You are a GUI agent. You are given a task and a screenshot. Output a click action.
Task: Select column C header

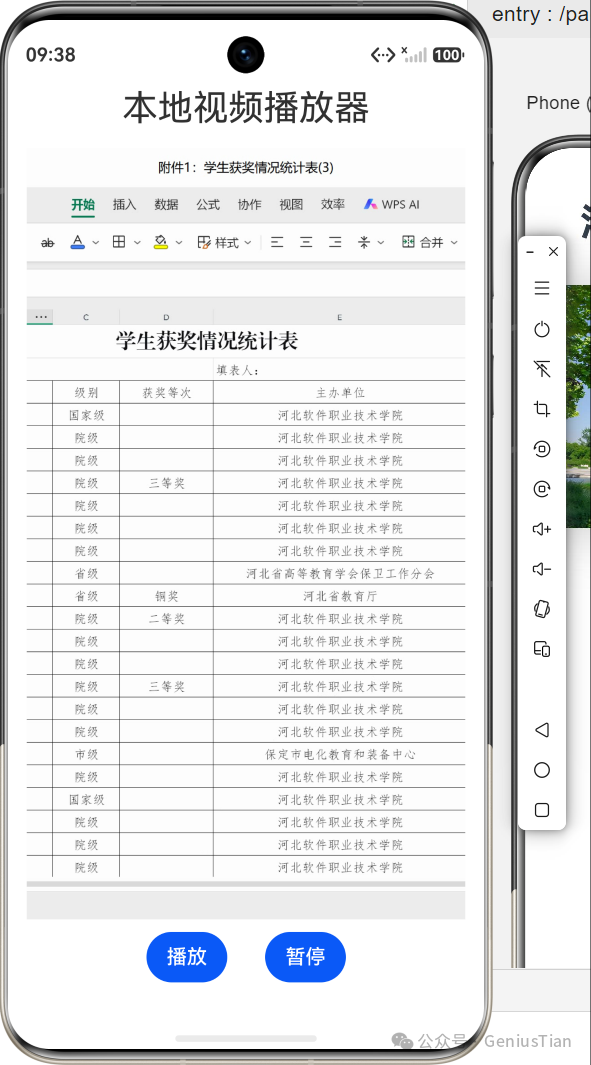point(86,317)
